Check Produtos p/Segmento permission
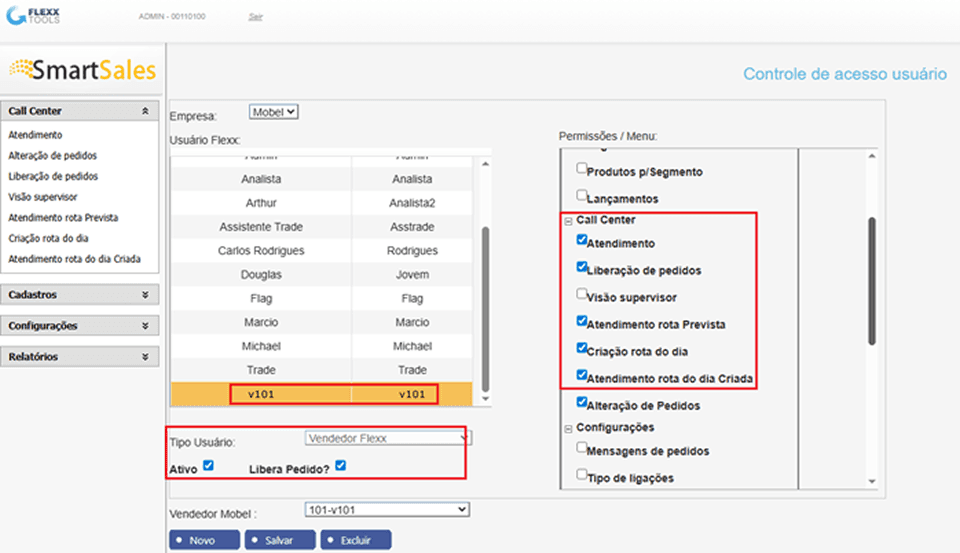Image resolution: width=960 pixels, height=553 pixels. click(x=582, y=168)
